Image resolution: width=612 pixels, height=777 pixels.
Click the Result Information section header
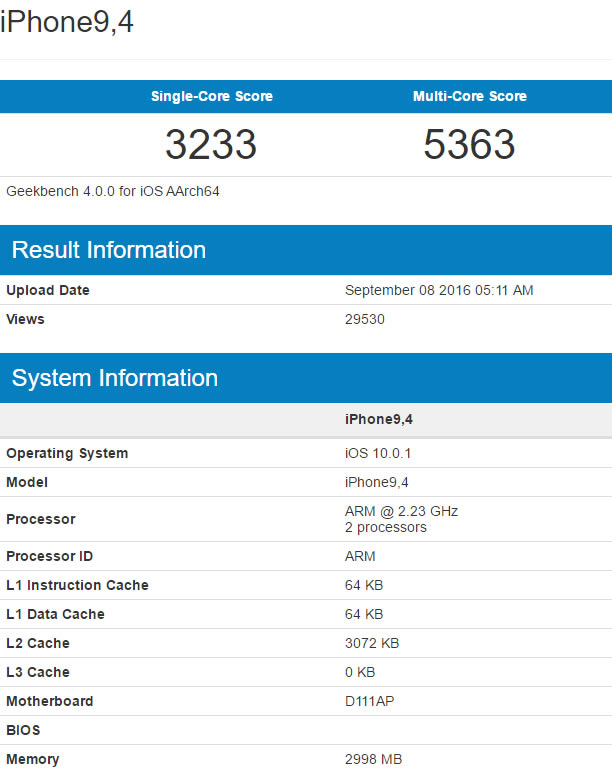[109, 250]
